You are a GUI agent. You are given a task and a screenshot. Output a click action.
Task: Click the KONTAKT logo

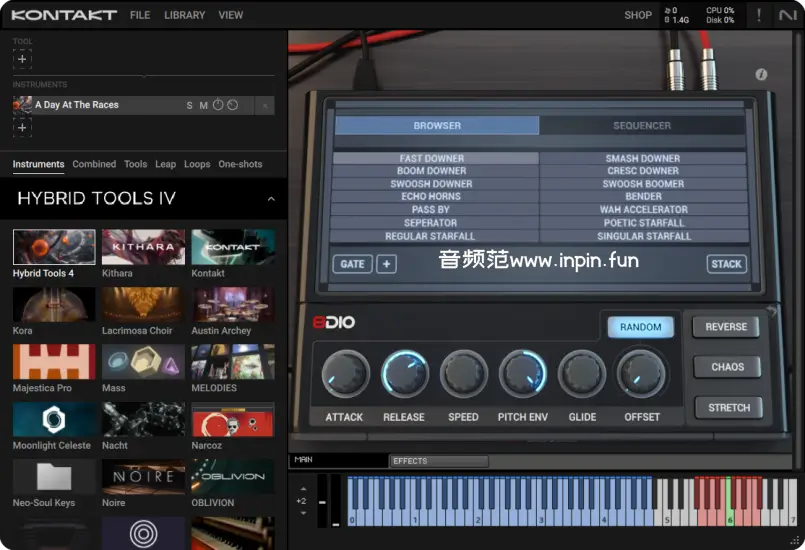64,15
